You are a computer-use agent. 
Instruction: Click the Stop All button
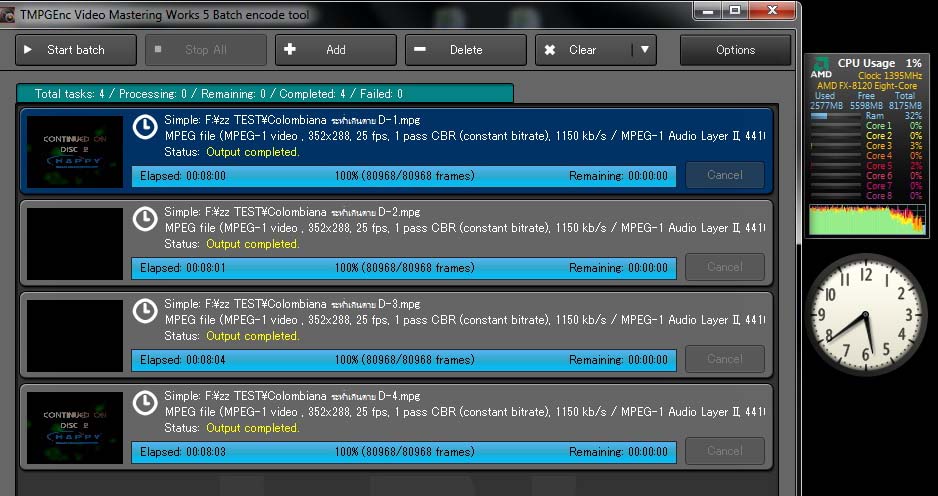pyautogui.click(x=206, y=50)
